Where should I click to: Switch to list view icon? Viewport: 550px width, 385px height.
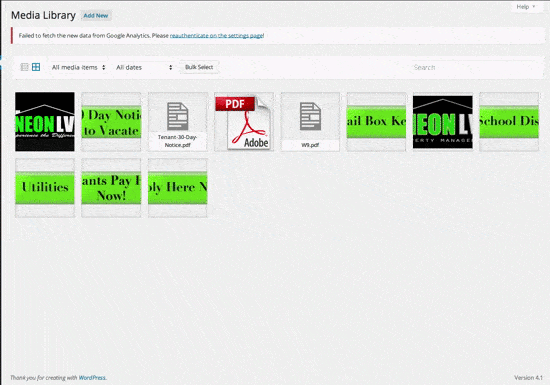25,67
